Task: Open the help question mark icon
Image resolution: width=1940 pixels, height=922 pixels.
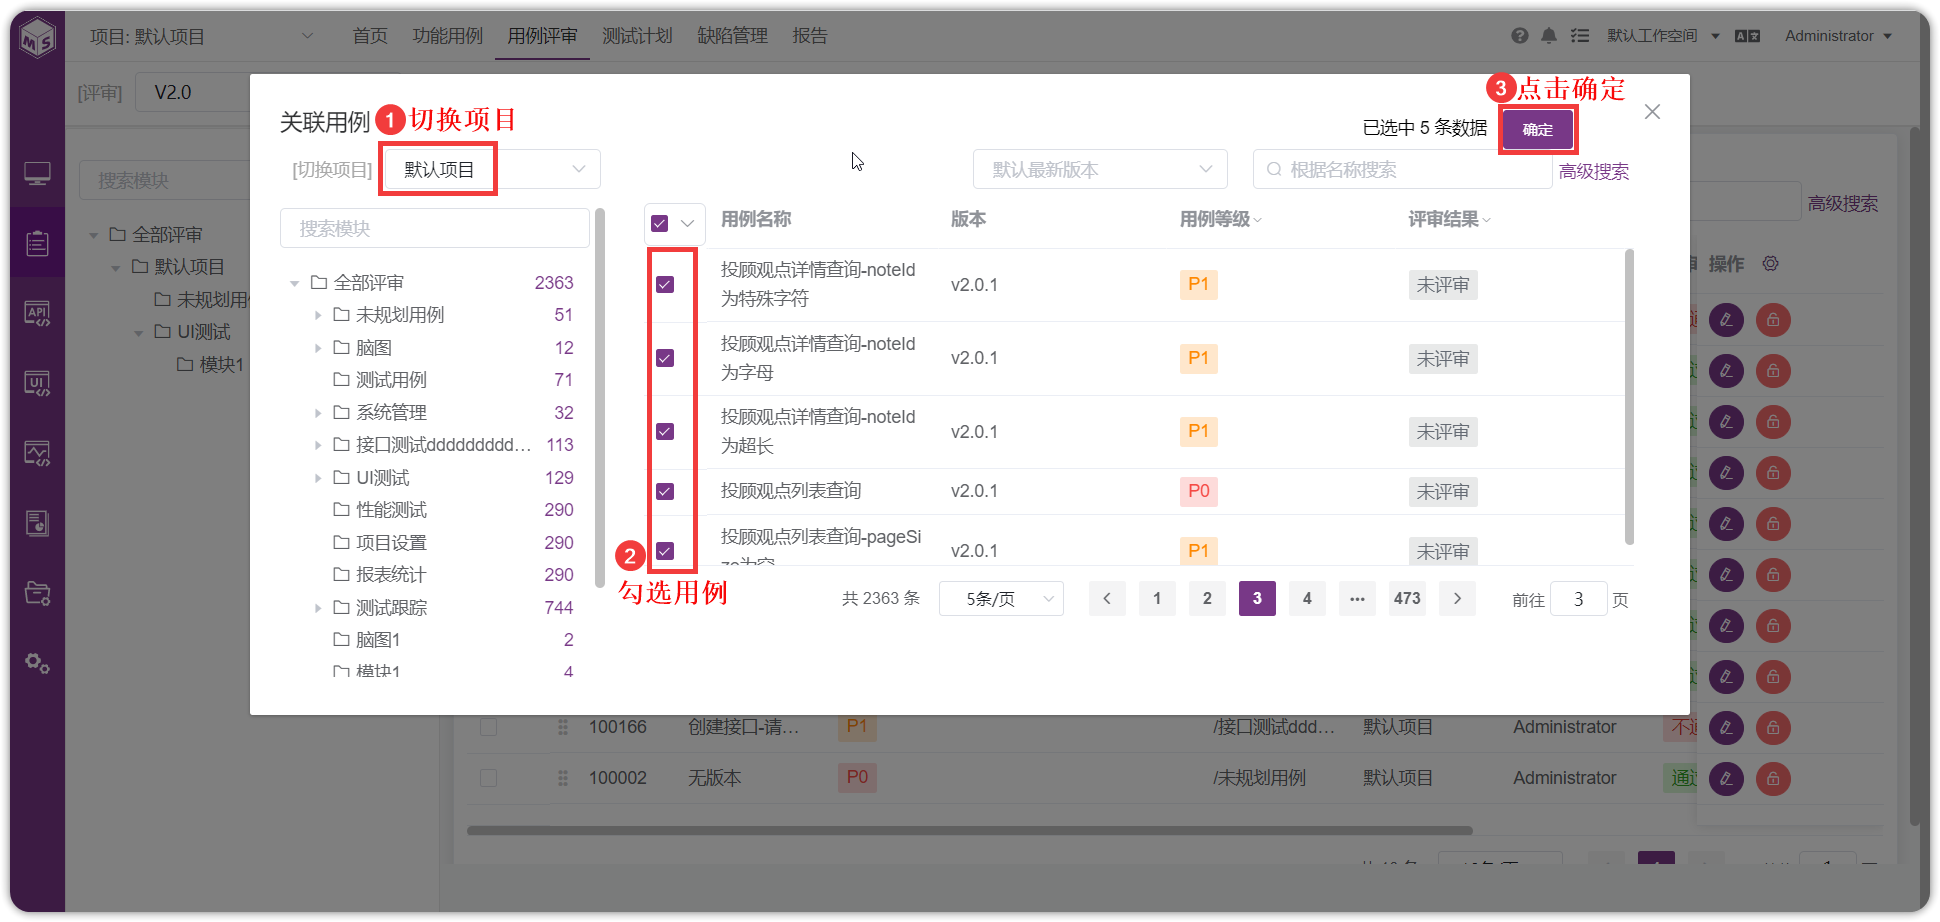Action: click(x=1520, y=36)
